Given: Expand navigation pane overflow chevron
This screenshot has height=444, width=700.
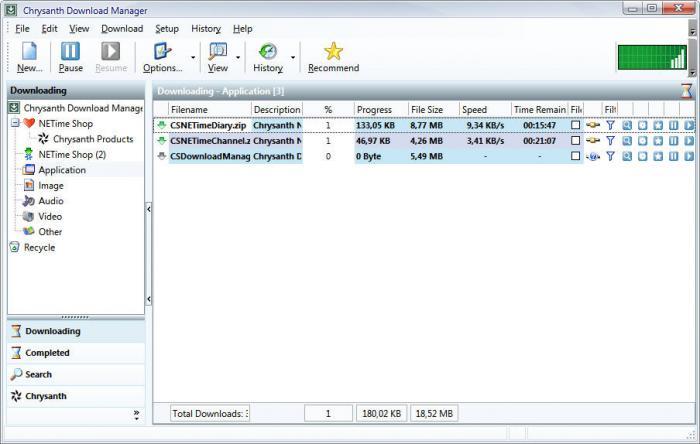Looking at the screenshot, I should (136, 415).
